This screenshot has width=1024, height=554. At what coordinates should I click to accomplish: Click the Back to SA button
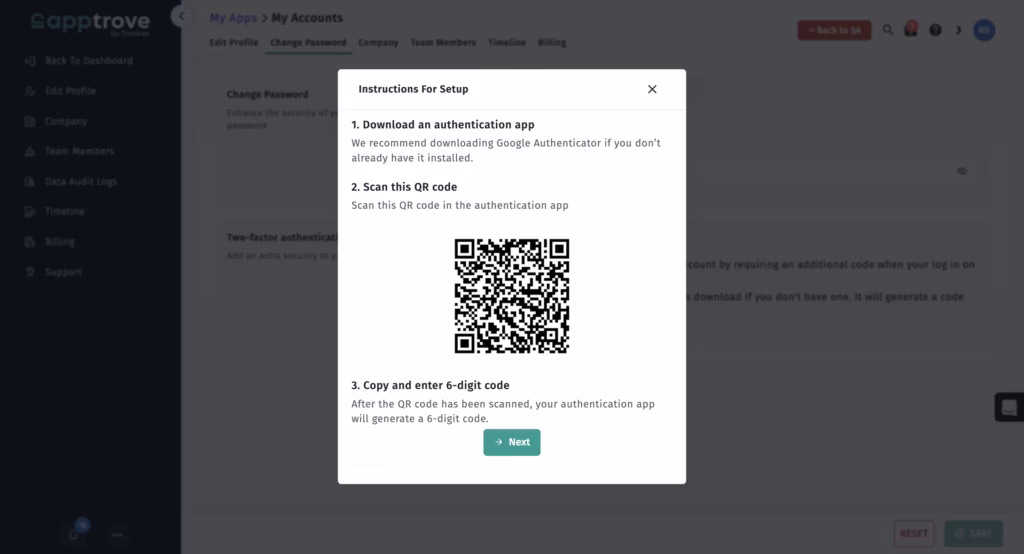(834, 30)
